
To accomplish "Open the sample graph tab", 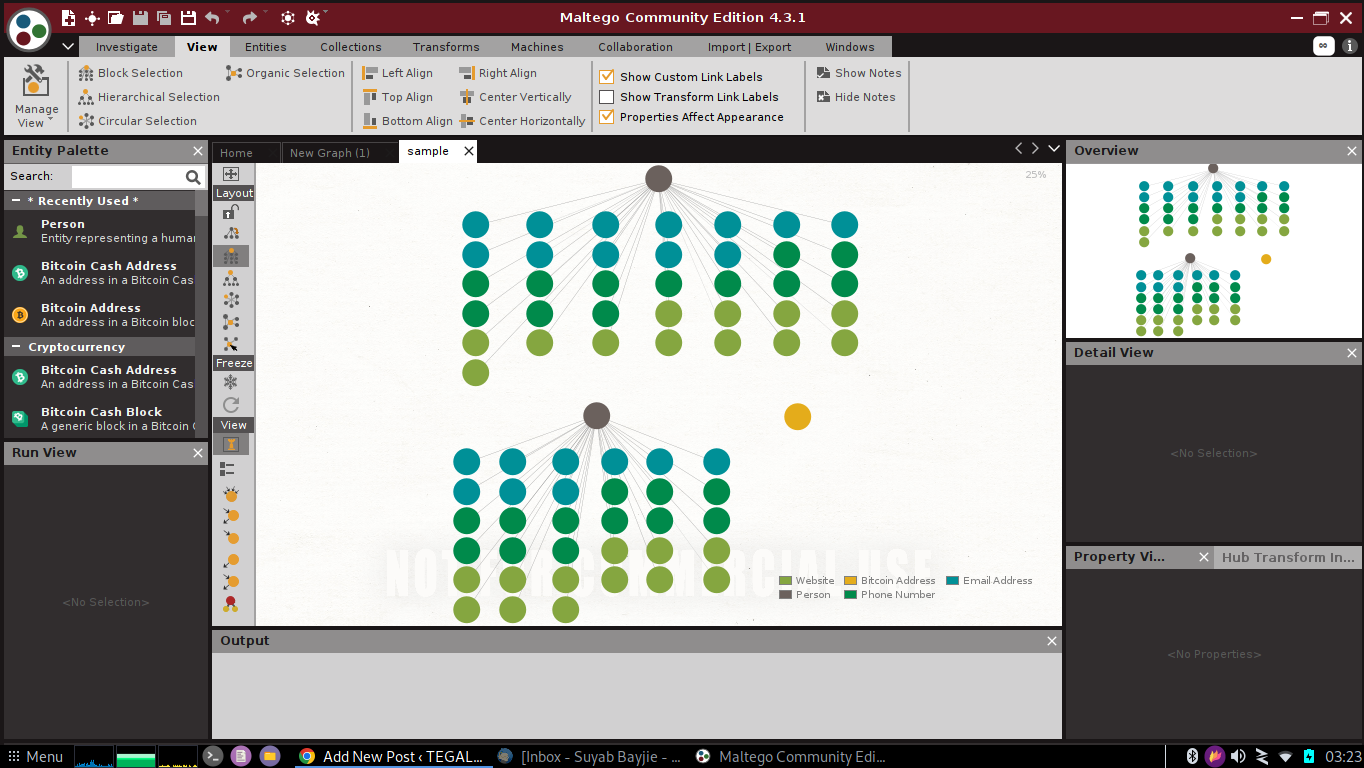I will click(x=428, y=151).
